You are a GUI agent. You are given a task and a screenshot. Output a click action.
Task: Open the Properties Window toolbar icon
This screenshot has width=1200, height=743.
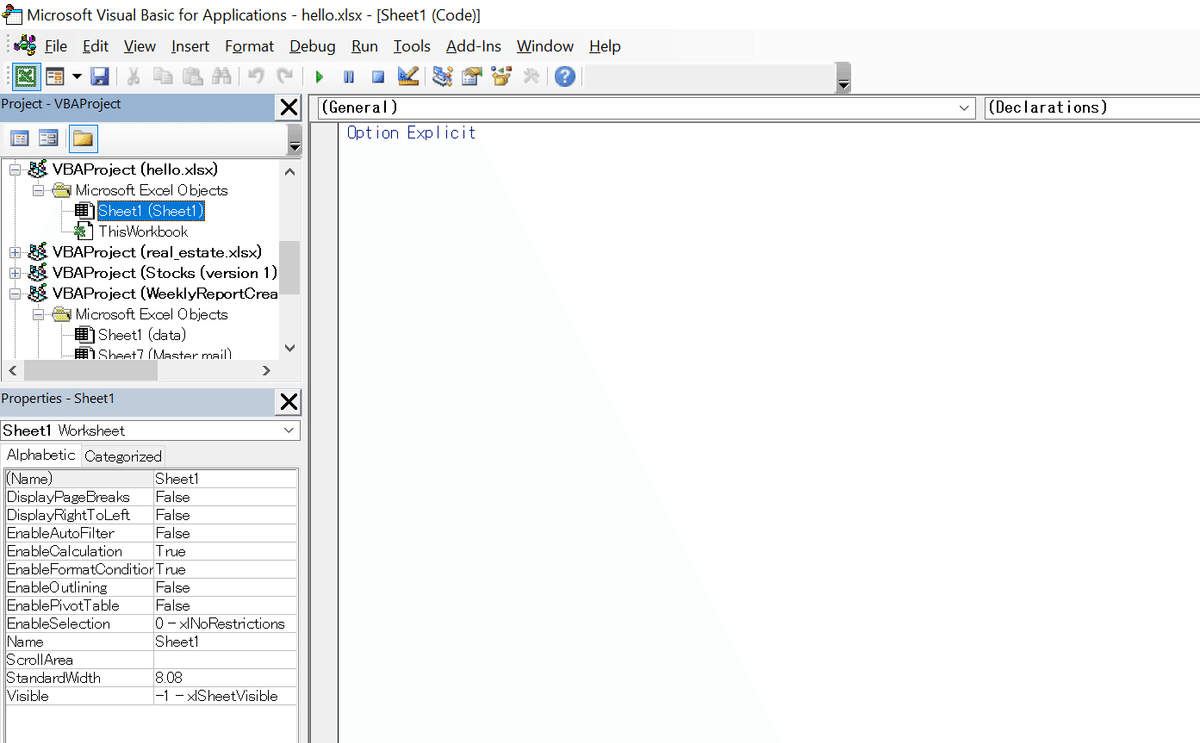472,76
